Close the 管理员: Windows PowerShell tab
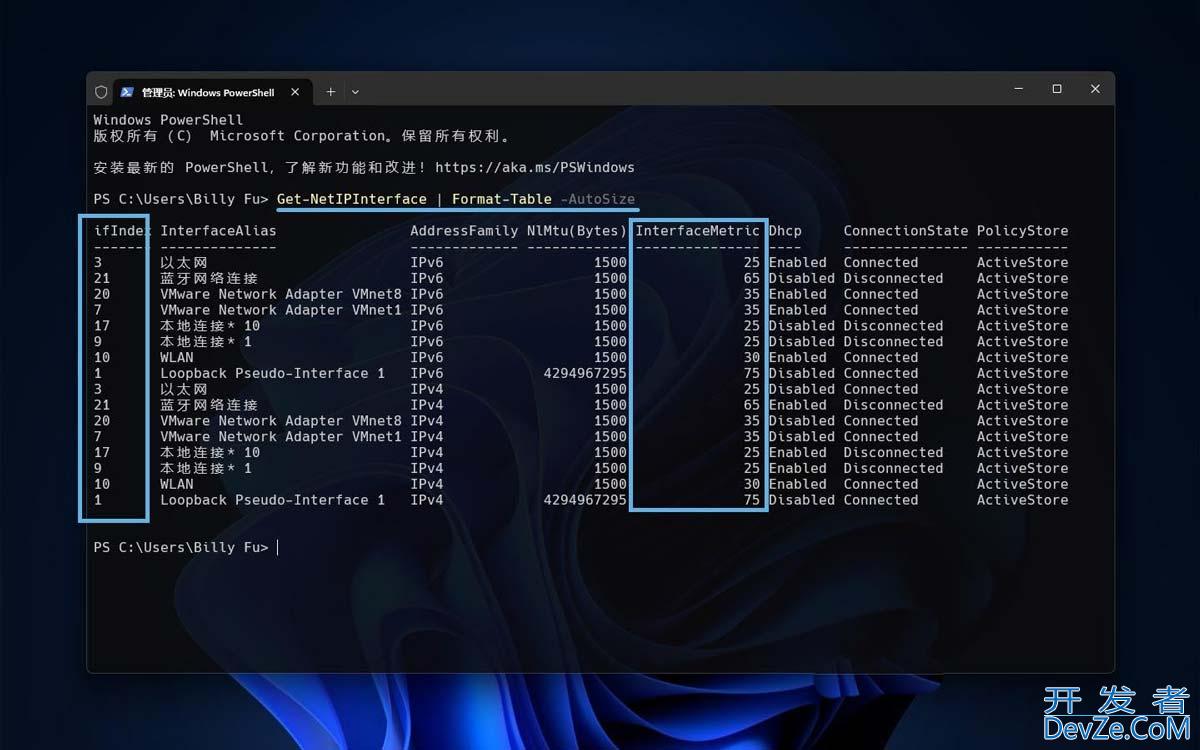This screenshot has height=750, width=1200. tap(295, 92)
